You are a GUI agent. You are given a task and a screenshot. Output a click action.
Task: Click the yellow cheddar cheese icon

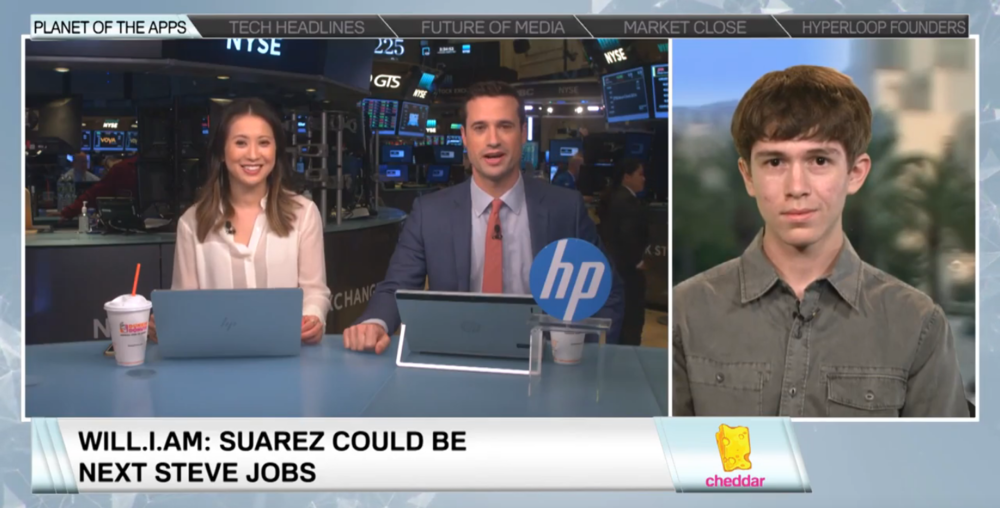733,448
